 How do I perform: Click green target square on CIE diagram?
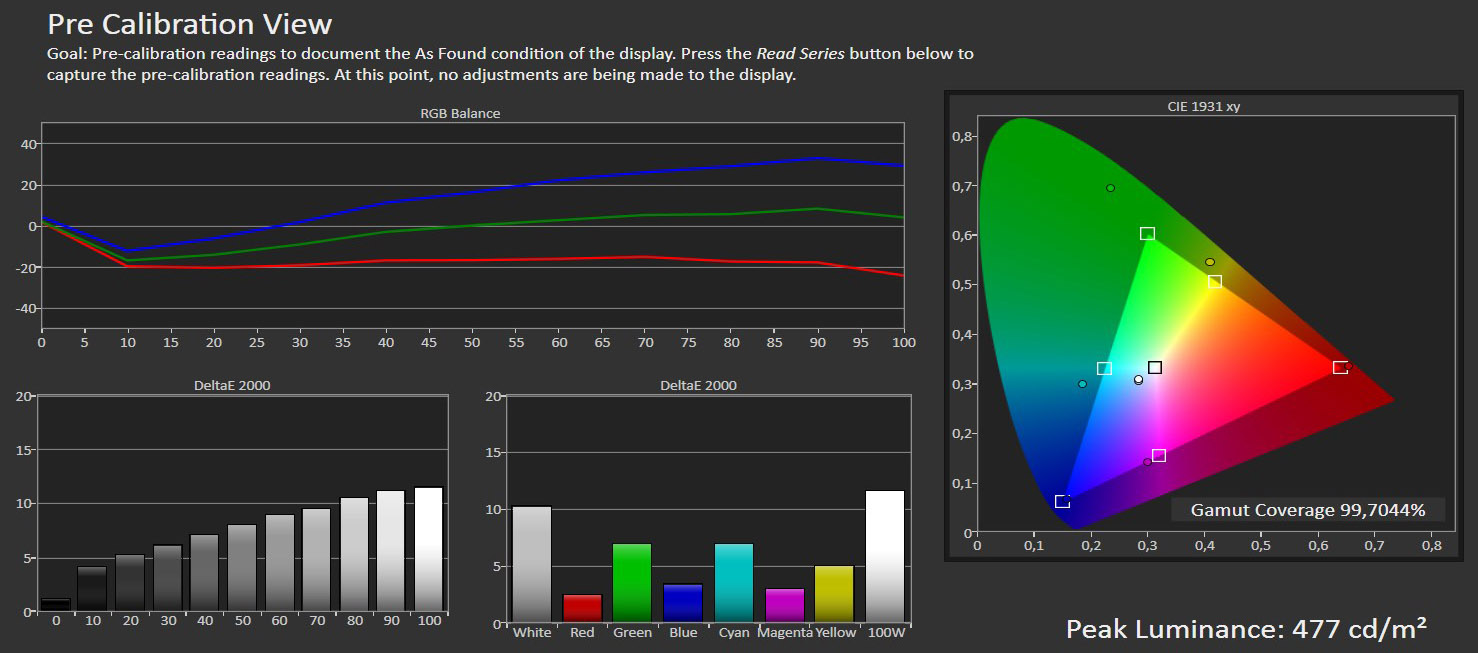pyautogui.click(x=1147, y=233)
